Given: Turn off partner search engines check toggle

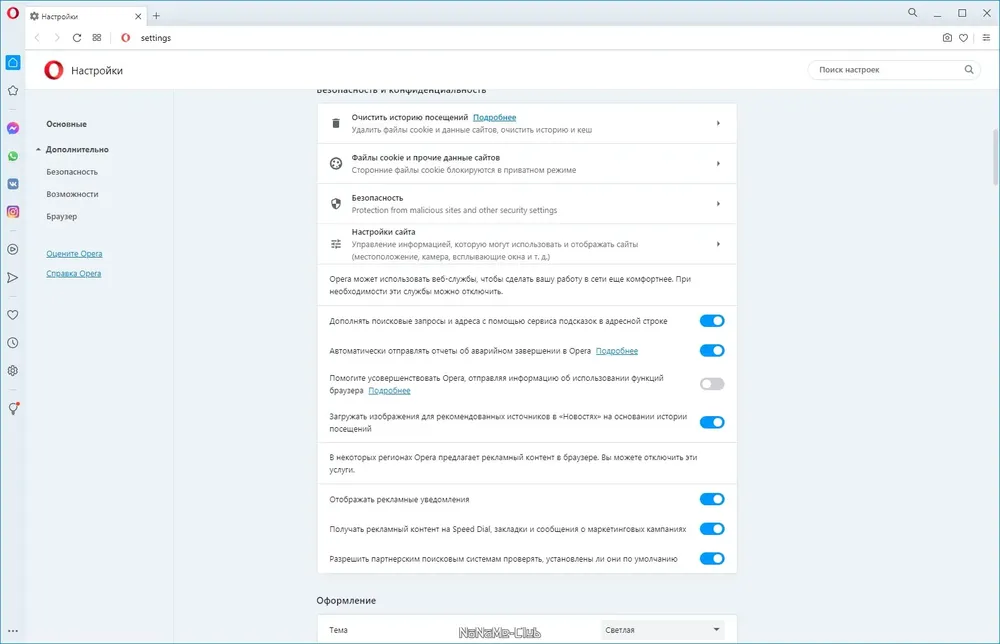Looking at the screenshot, I should [x=712, y=559].
